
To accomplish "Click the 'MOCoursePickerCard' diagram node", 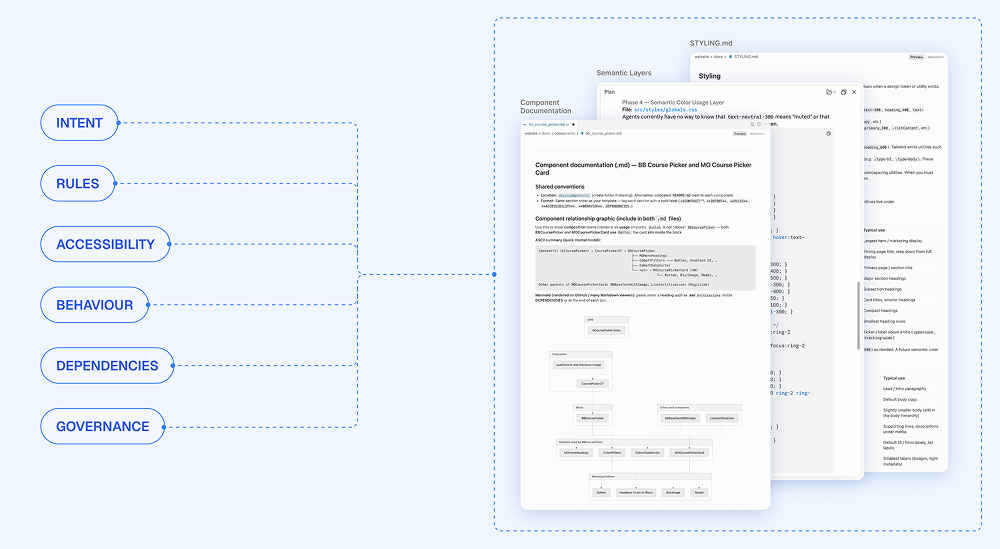I will 689,453.
